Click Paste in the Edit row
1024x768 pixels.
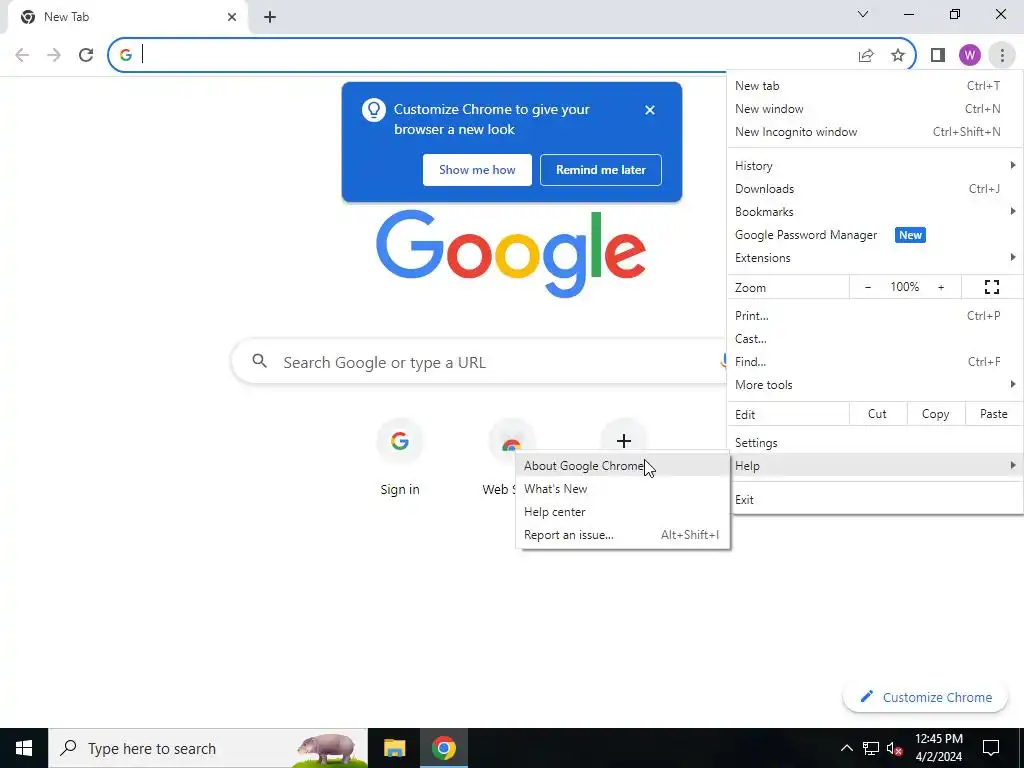[993, 414]
